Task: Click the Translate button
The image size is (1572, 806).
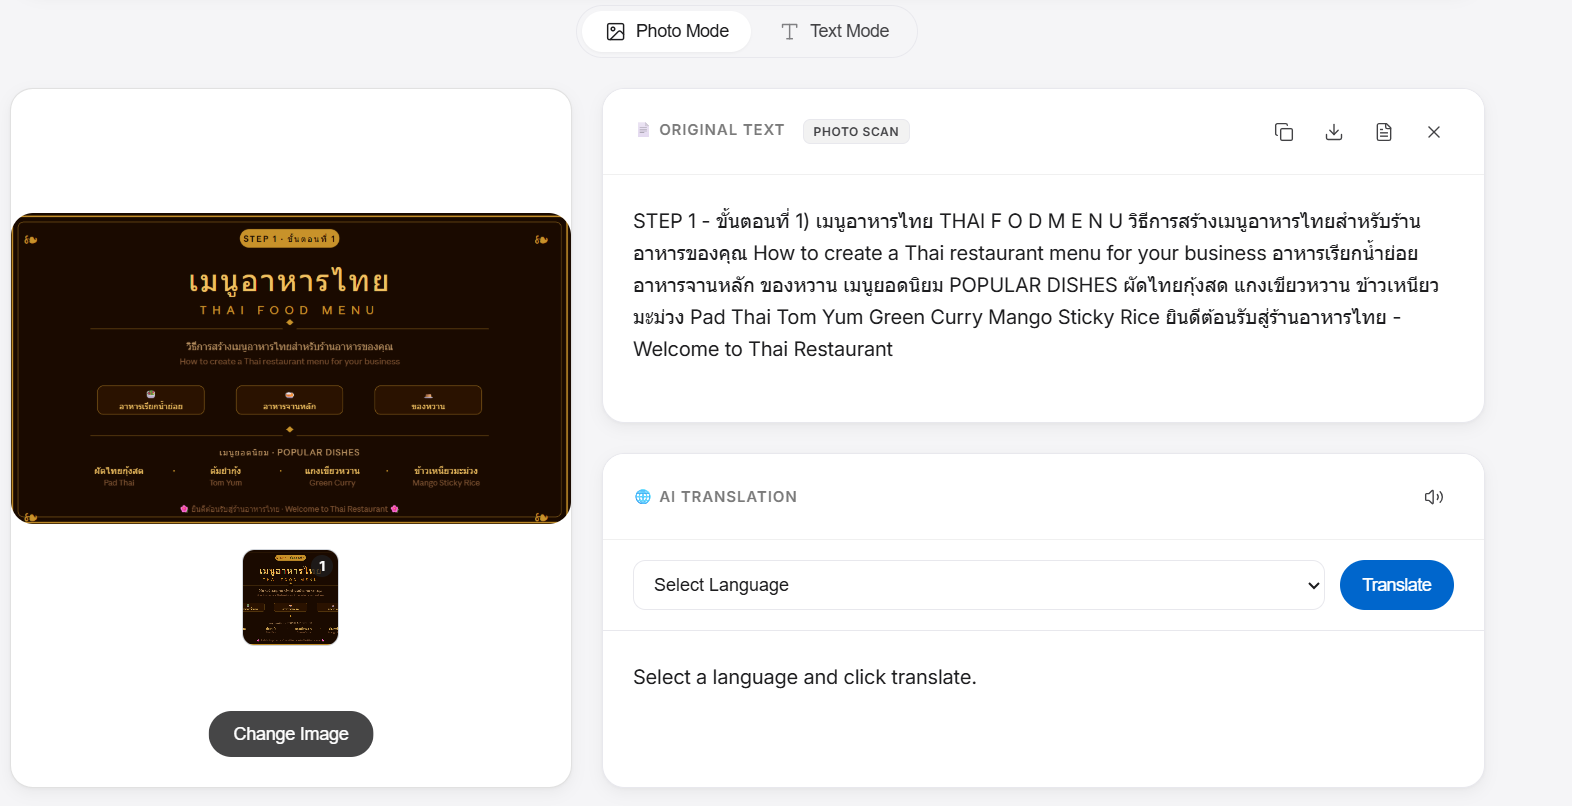Action: point(1397,585)
